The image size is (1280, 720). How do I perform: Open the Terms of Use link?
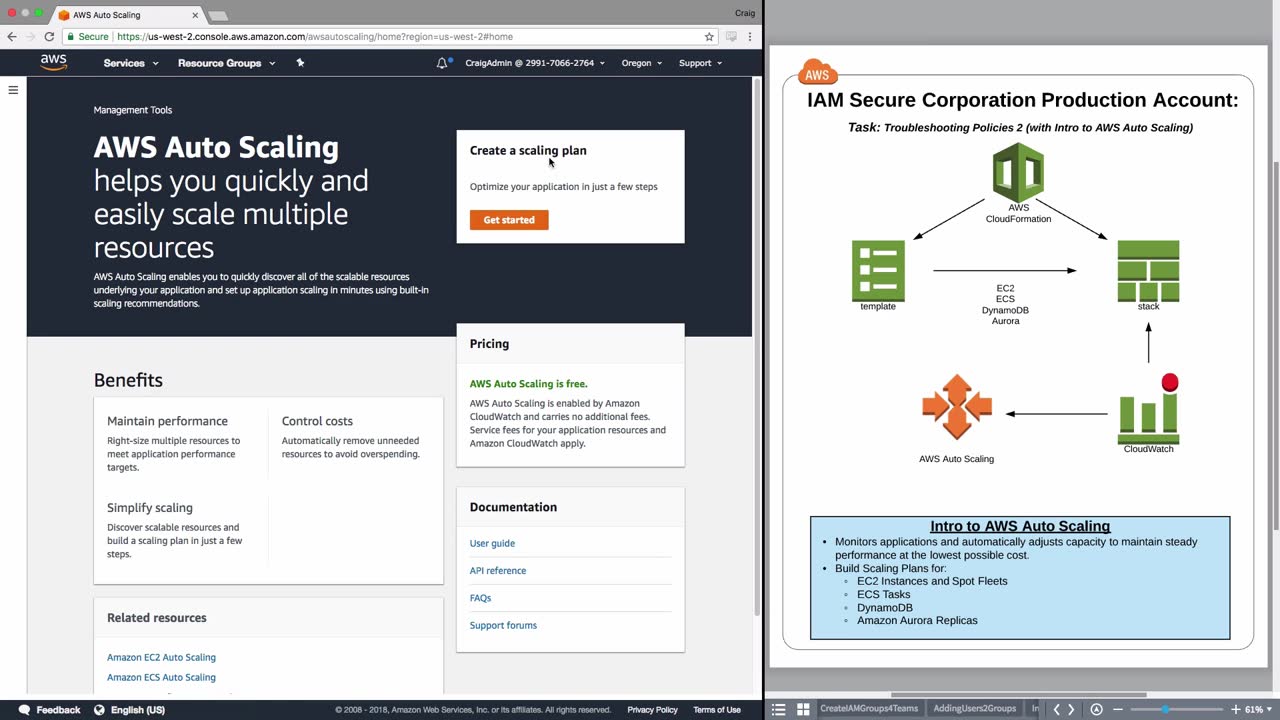click(717, 710)
